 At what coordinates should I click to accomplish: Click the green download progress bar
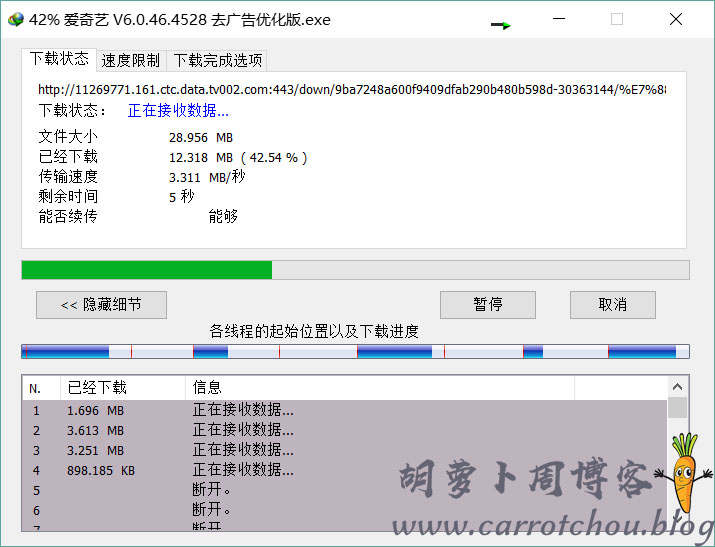click(x=355, y=270)
